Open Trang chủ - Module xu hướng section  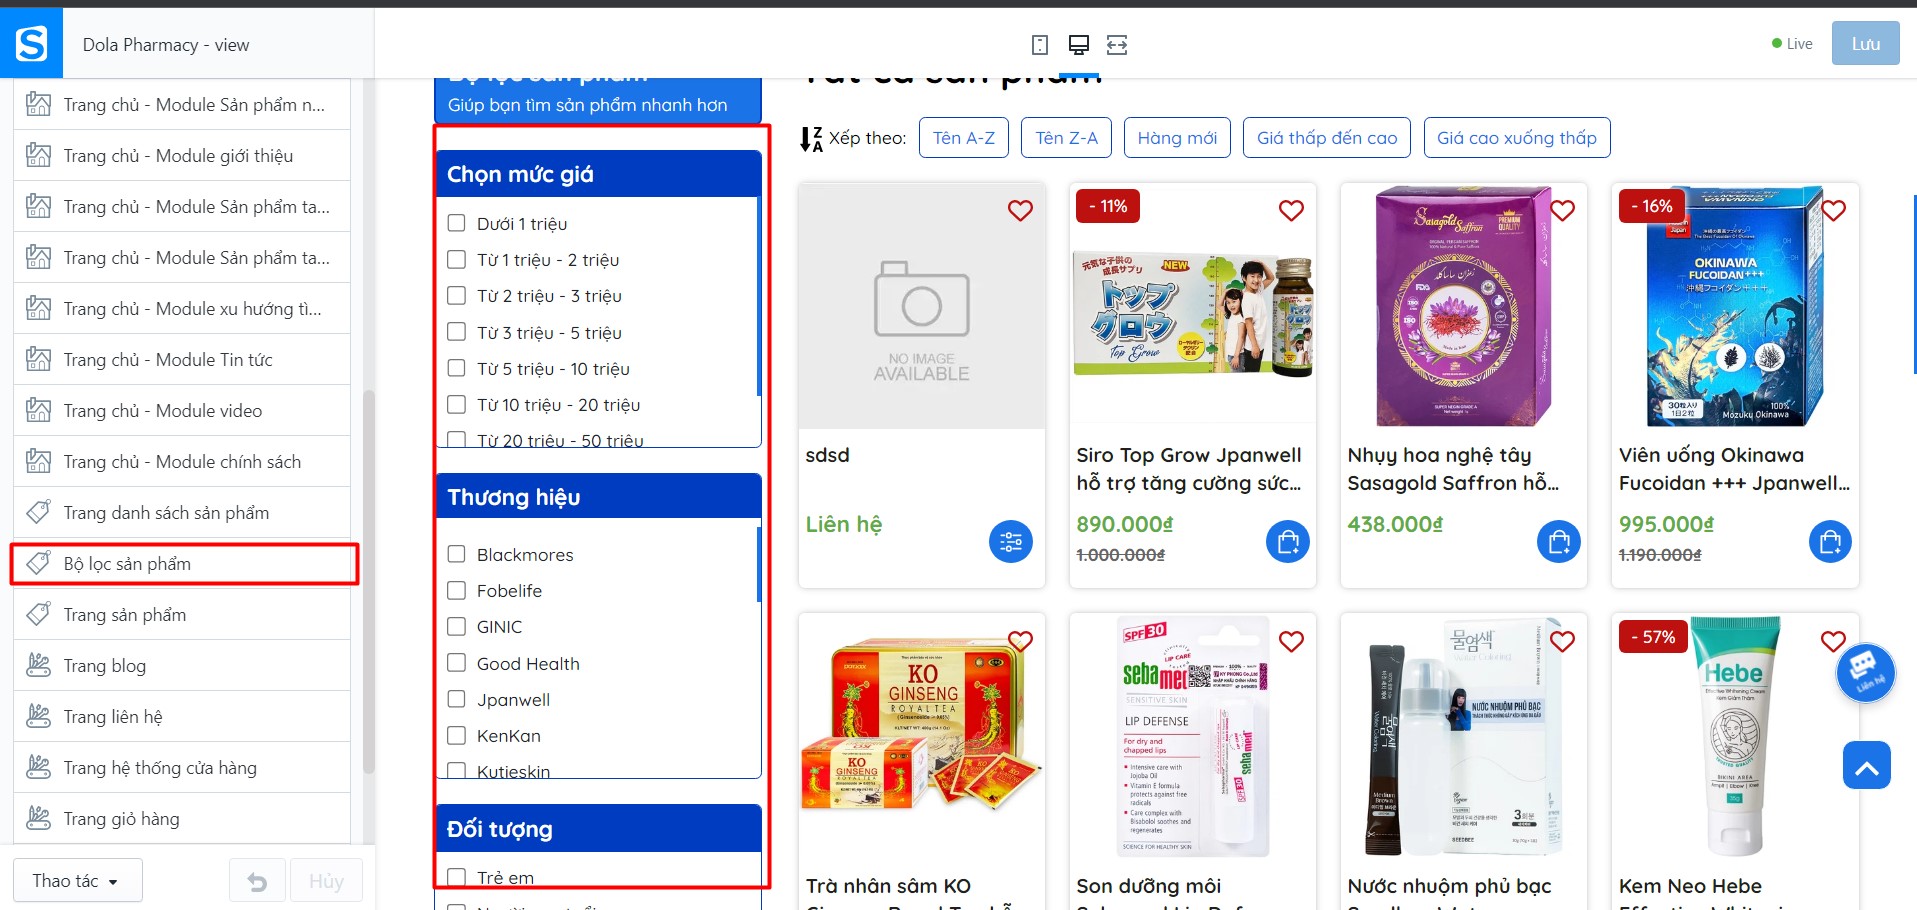182,308
